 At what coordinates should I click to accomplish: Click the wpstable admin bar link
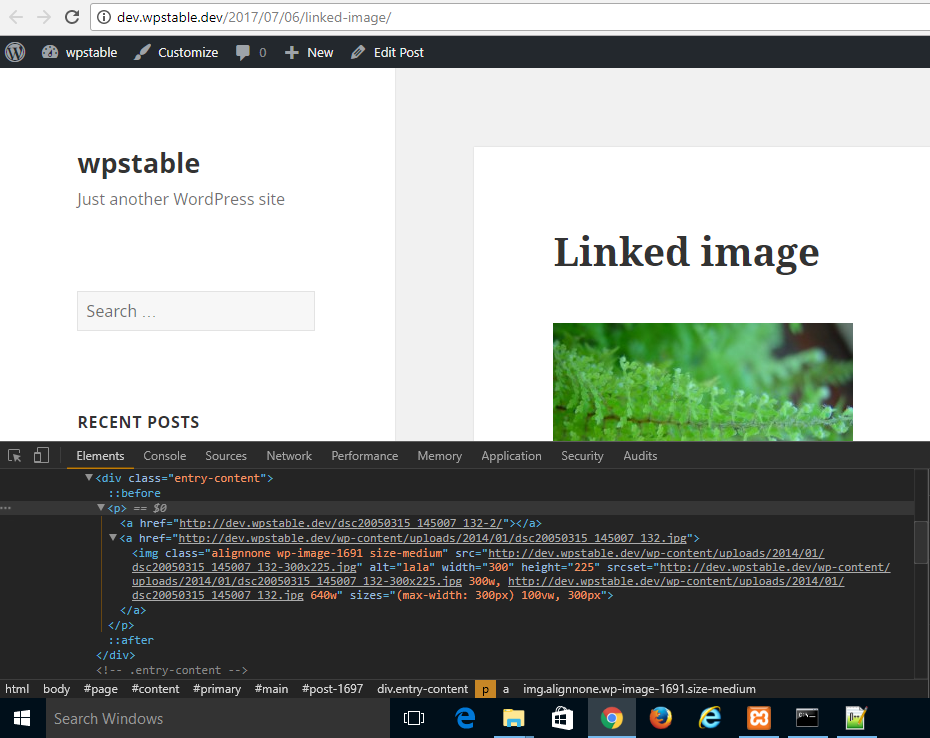click(x=91, y=52)
